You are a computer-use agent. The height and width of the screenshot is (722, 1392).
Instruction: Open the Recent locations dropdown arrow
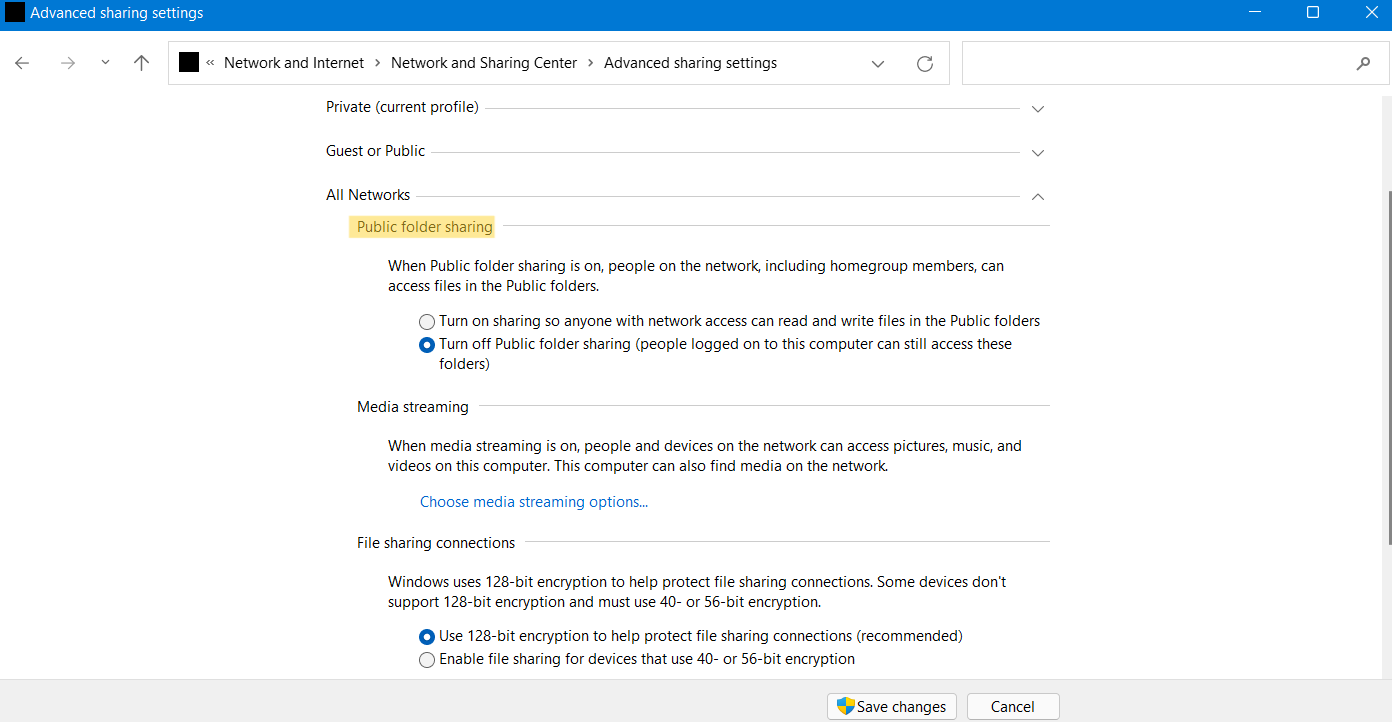click(x=105, y=63)
